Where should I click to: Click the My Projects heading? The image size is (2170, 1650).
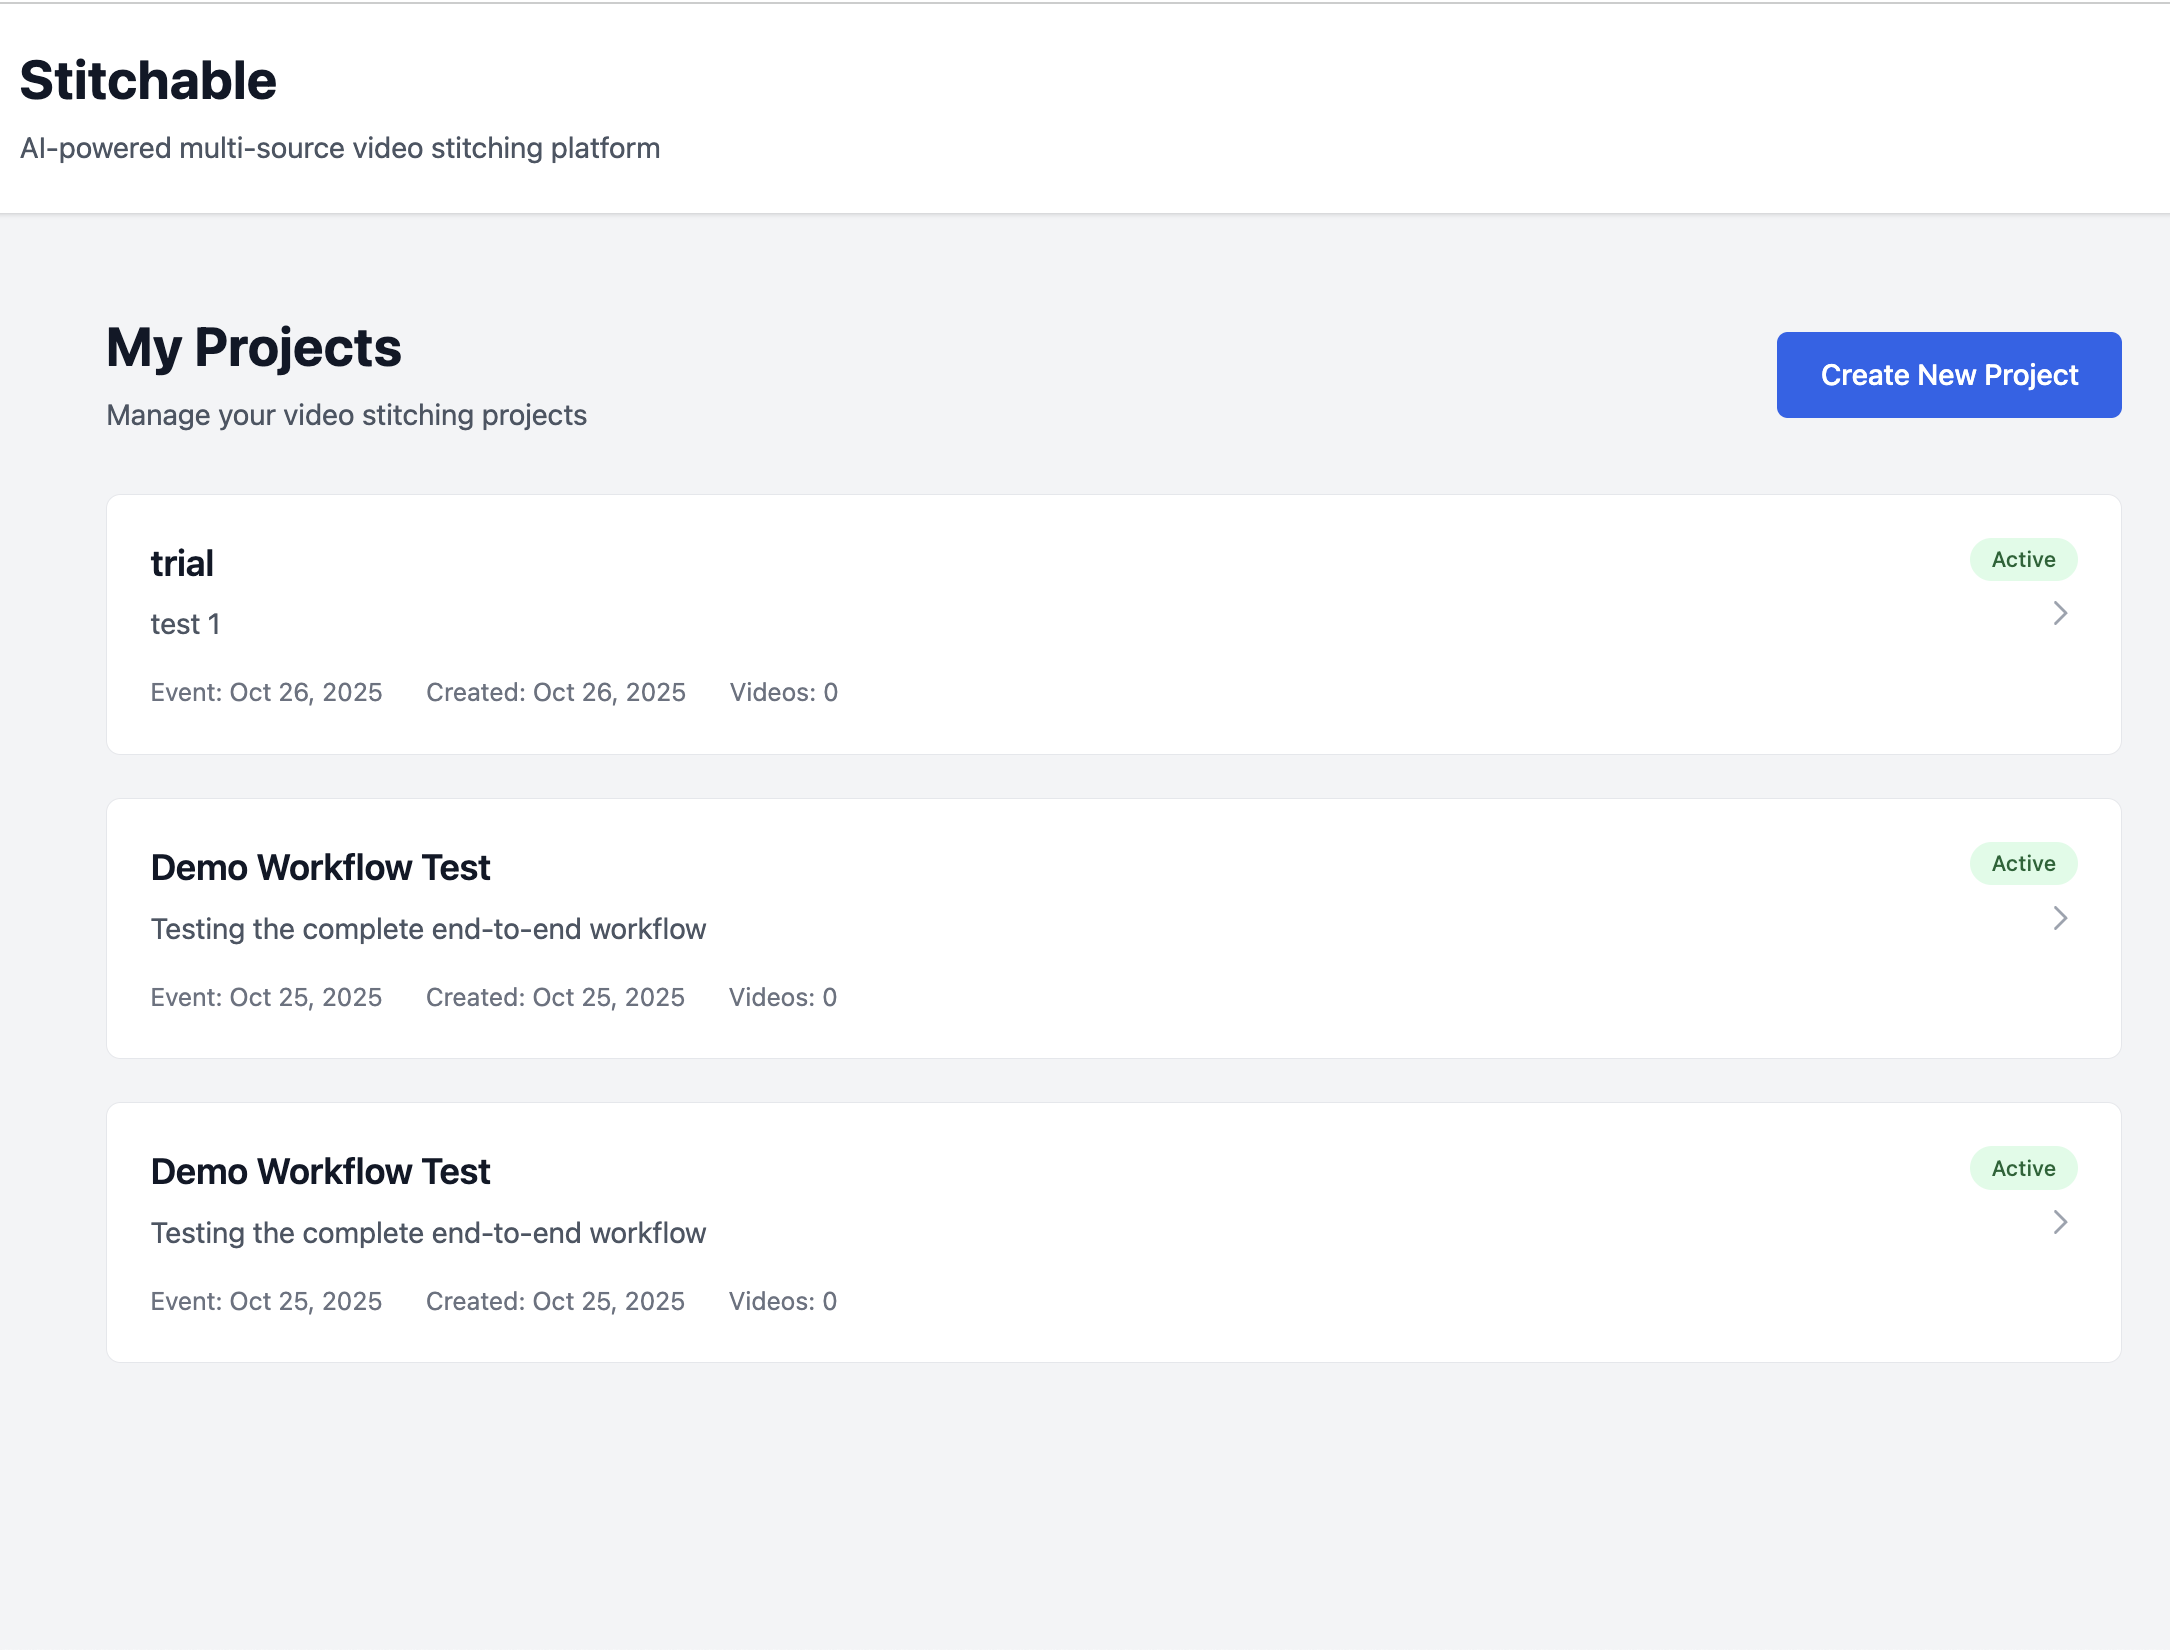tap(254, 348)
